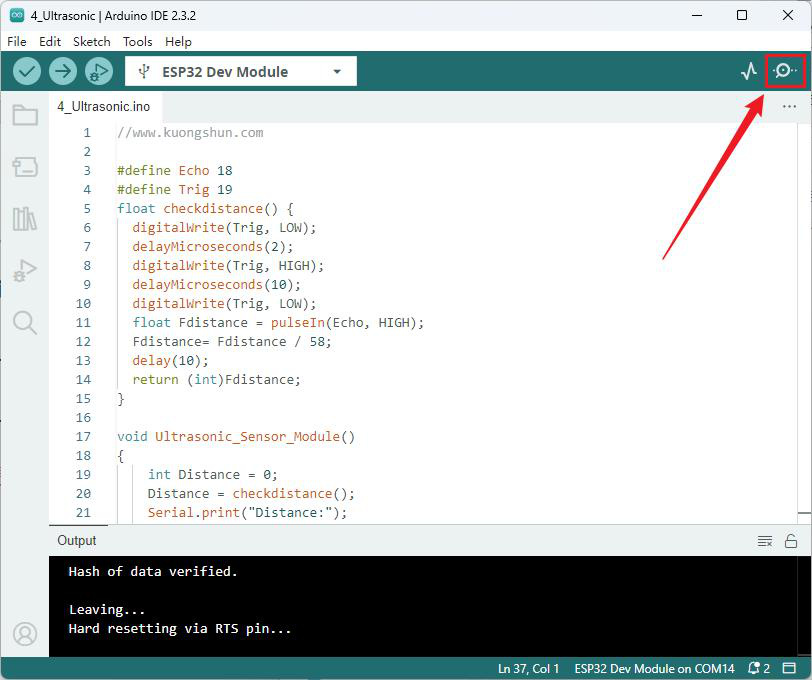Screen dimensions: 812x680
Task: Click 'Fdistance= Fdistance / 58;' line
Action: pos(232,342)
